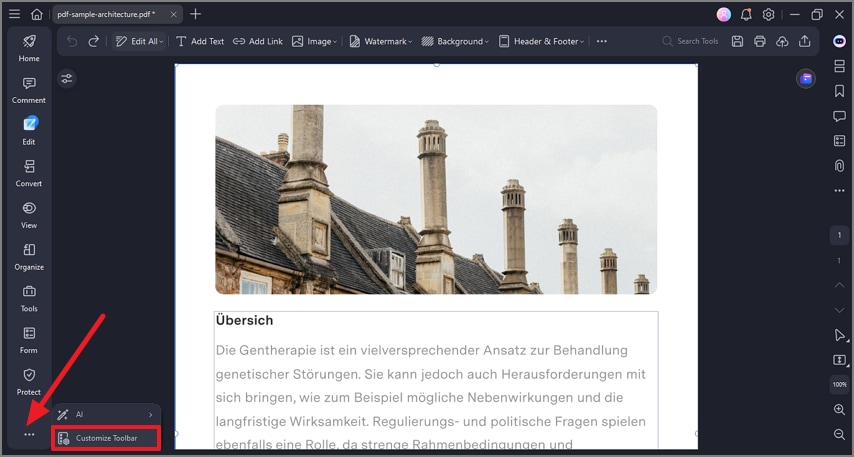Image resolution: width=854 pixels, height=457 pixels.
Task: Click the current page number box
Action: point(839,235)
